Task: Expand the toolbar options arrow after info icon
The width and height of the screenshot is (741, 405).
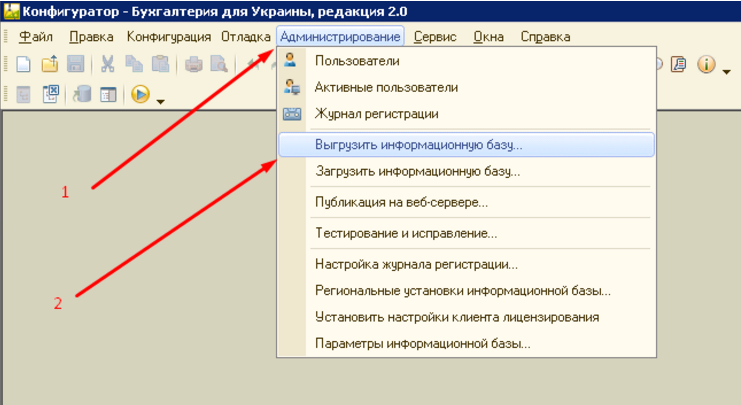Action: 726,72
